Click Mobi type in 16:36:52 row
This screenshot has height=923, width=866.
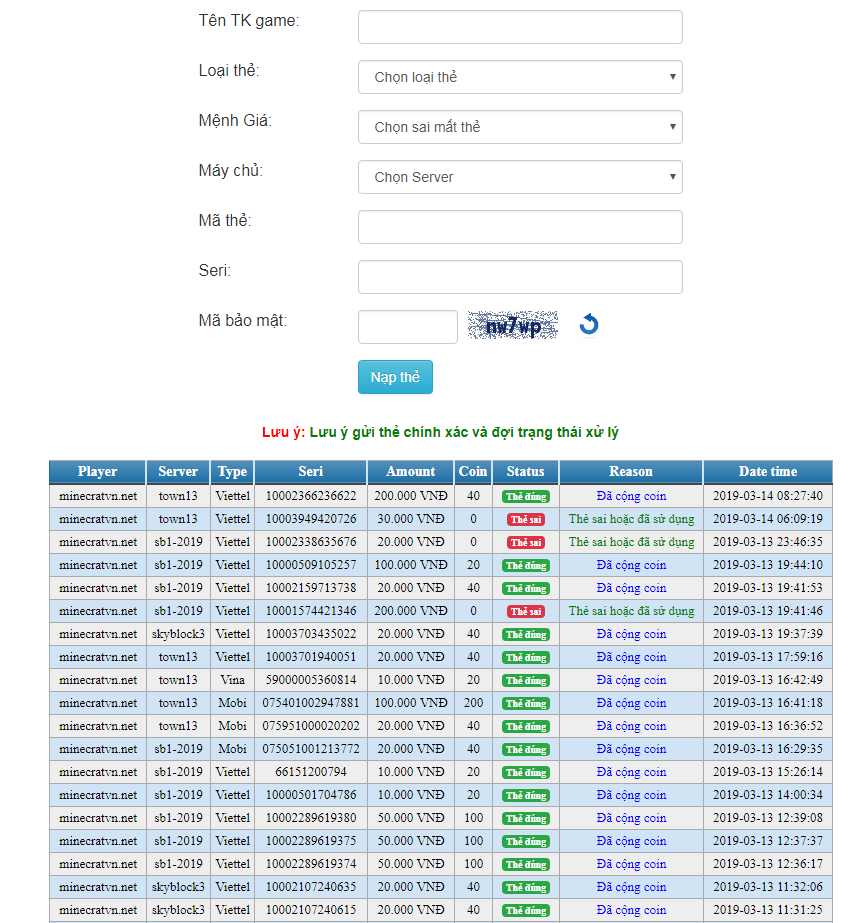(233, 726)
